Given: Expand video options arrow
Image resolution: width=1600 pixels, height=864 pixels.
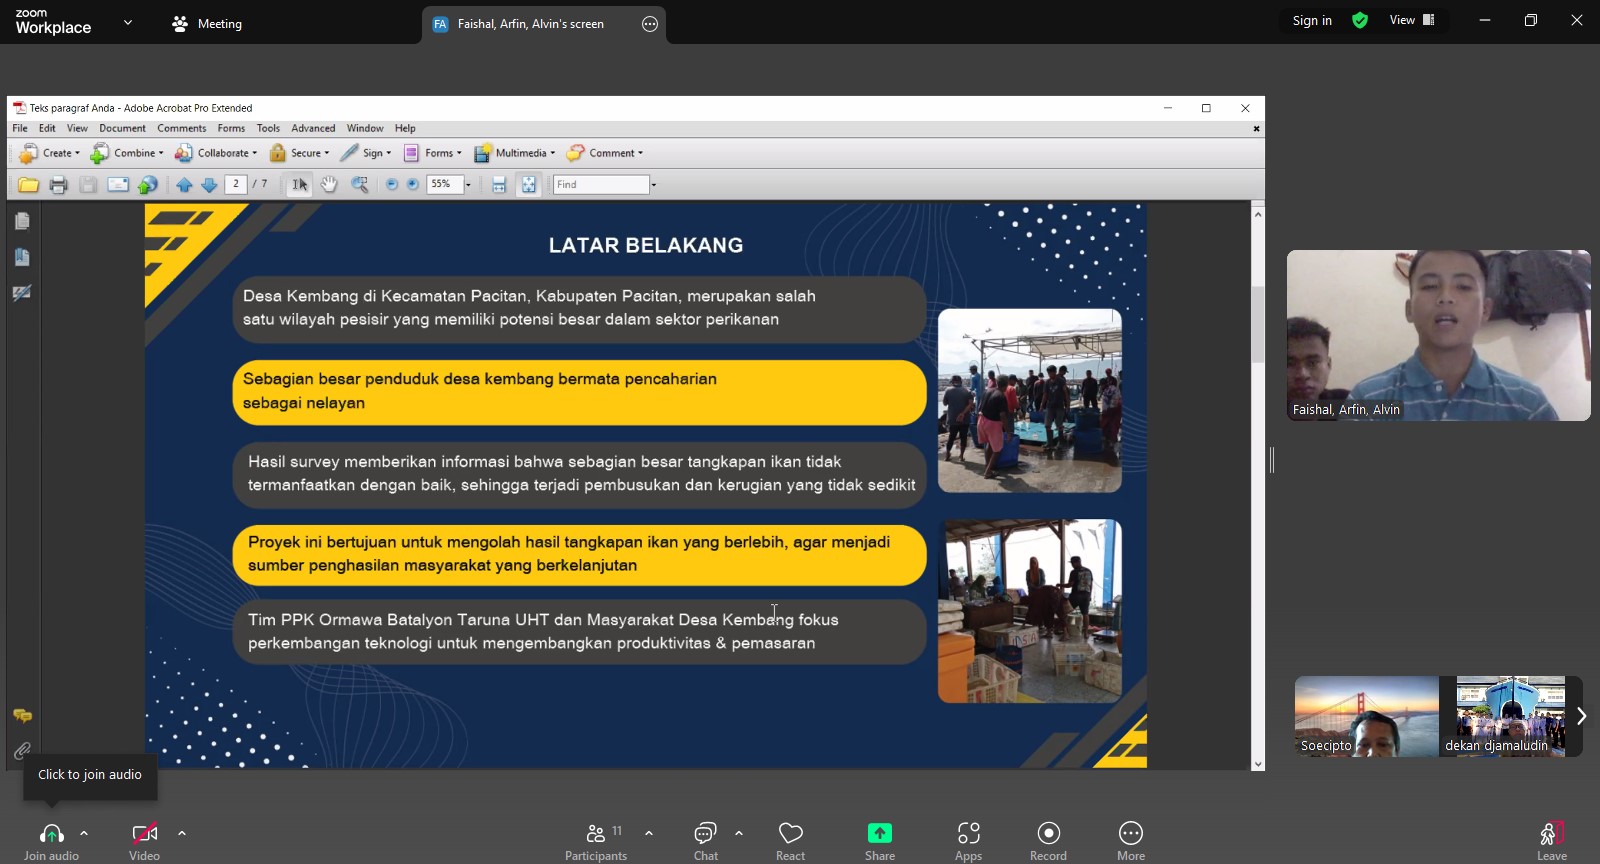Looking at the screenshot, I should click(x=182, y=832).
